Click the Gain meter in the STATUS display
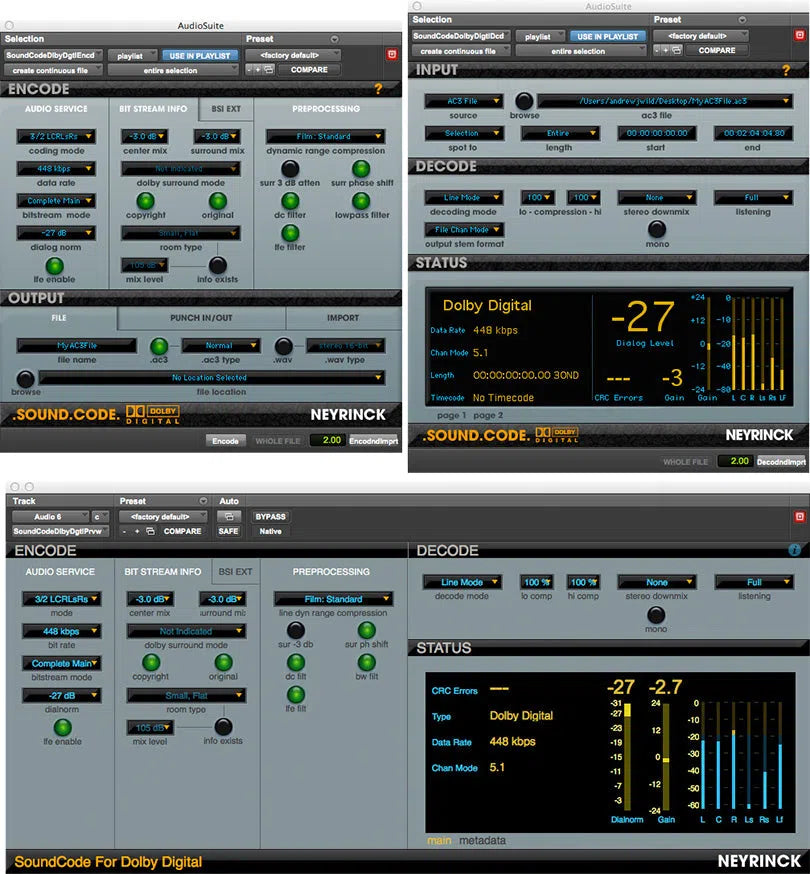810x874 pixels. coord(710,344)
